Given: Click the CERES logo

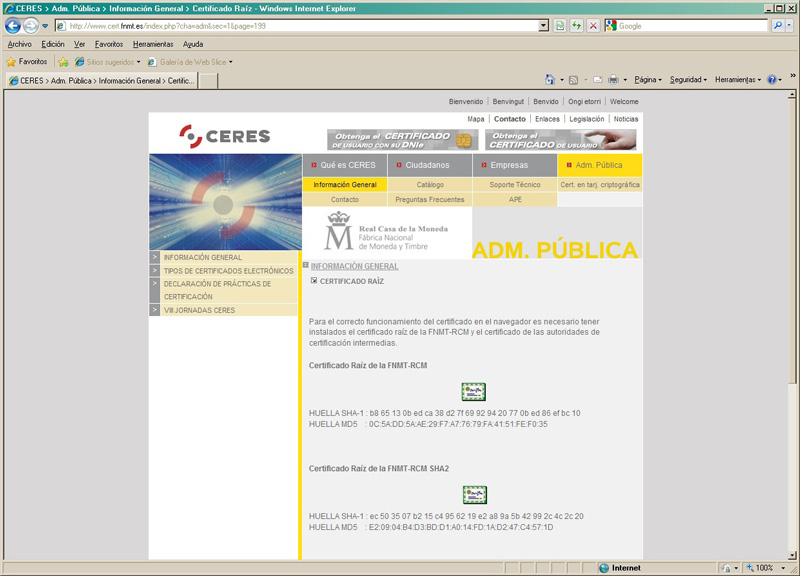Looking at the screenshot, I should pos(224,136).
